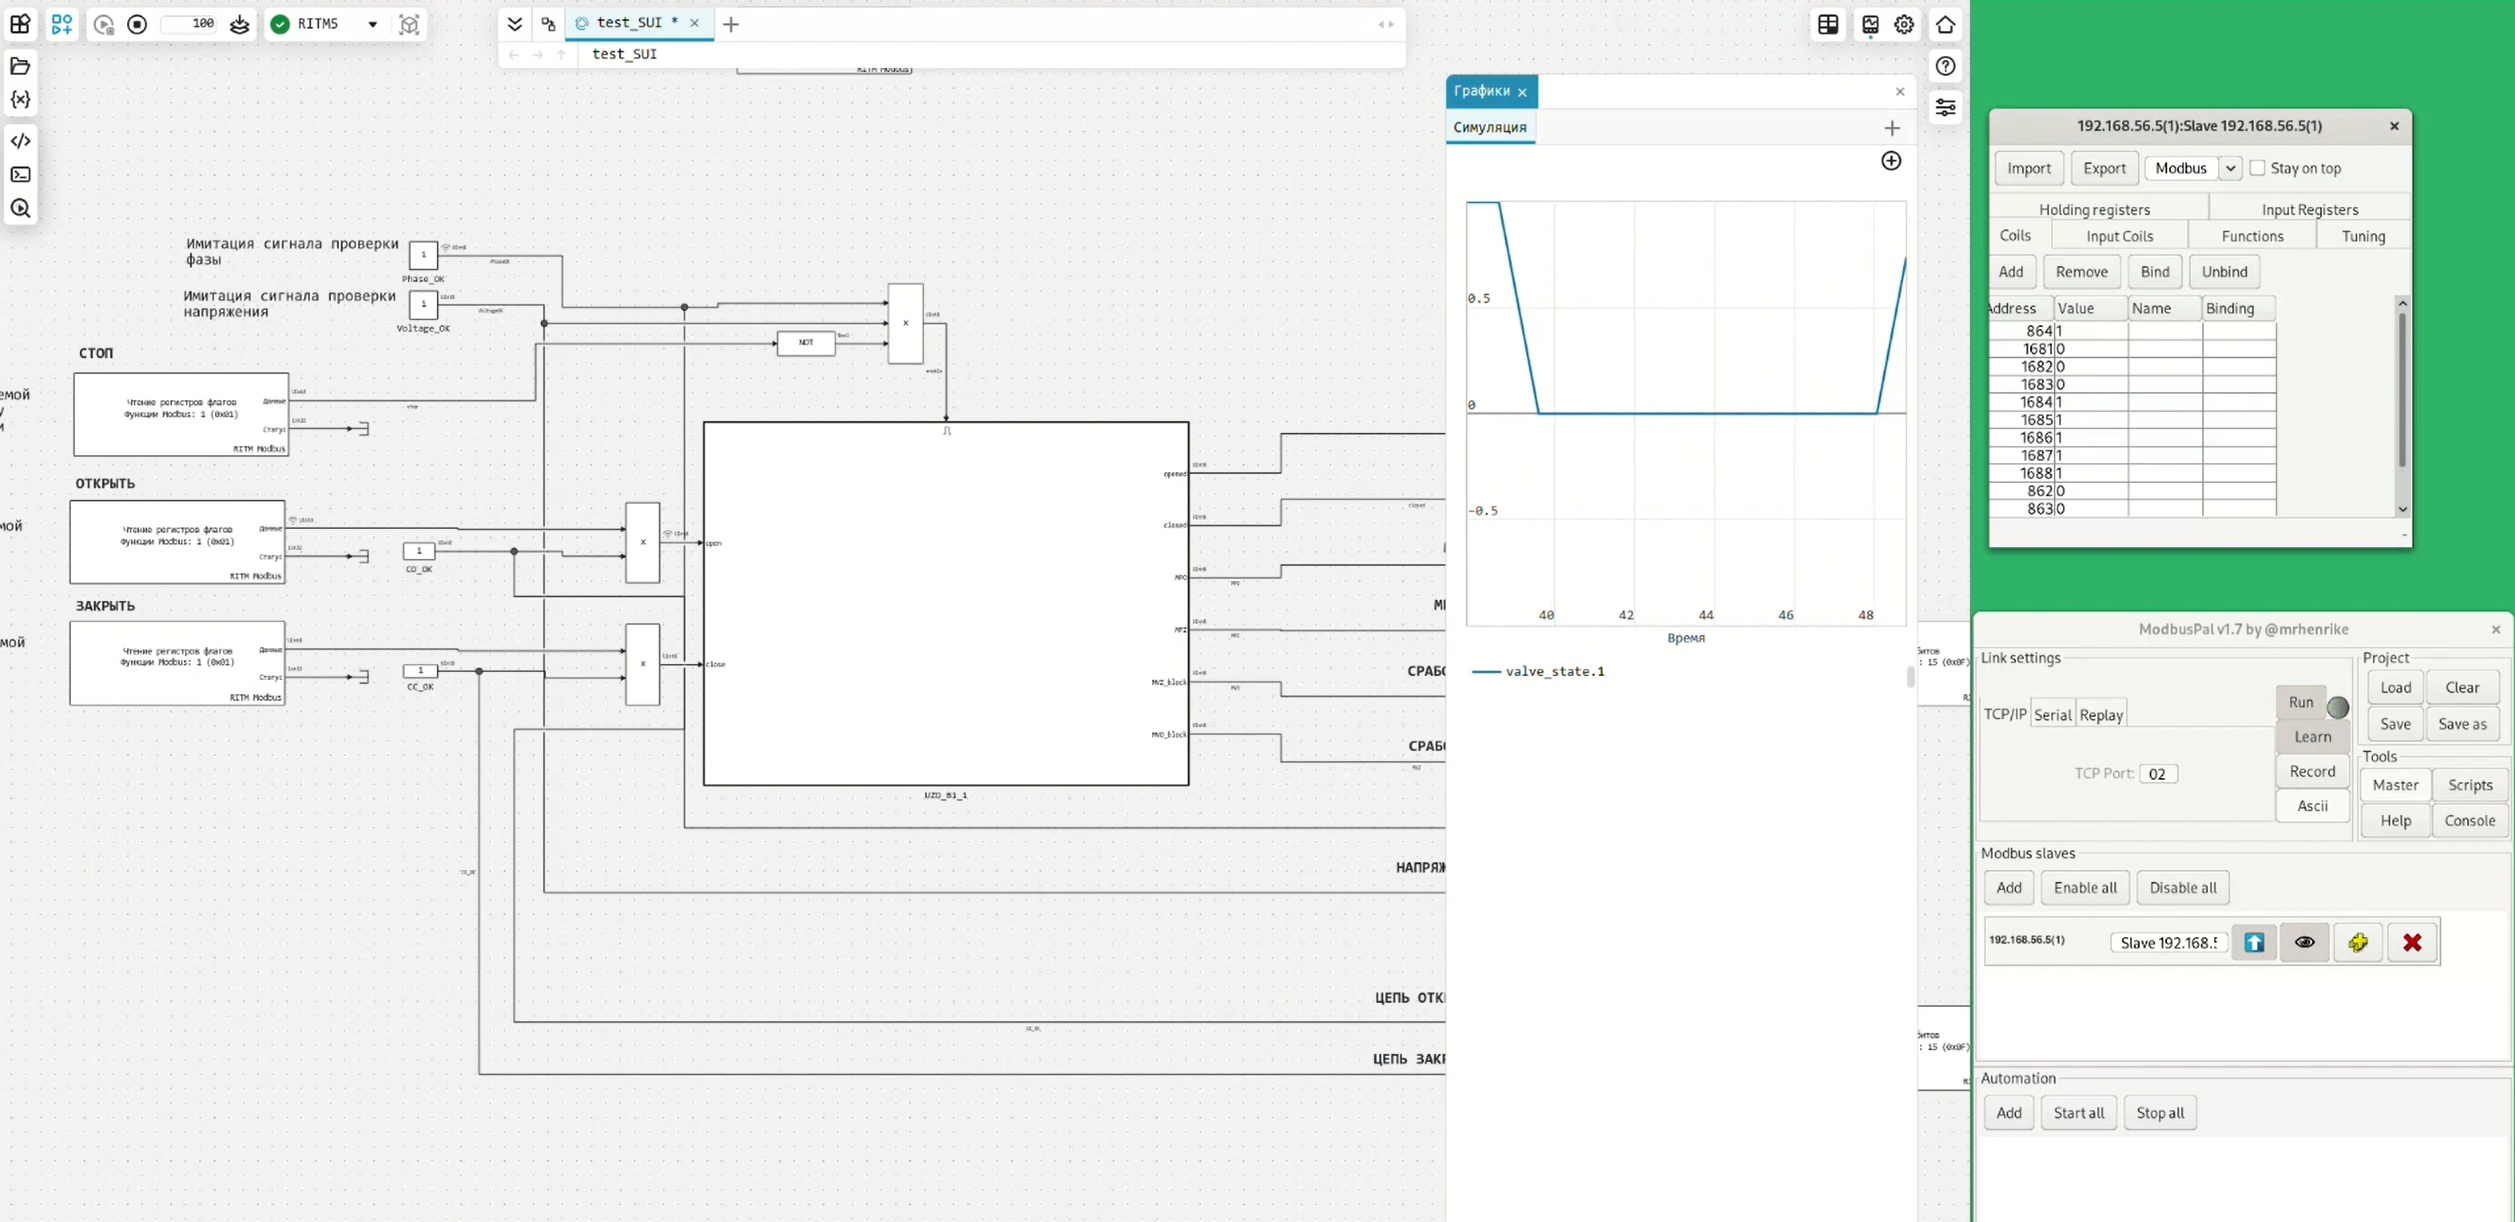Image resolution: width=2515 pixels, height=1222 pixels.
Task: Expand the RITM5 target dropdown
Action: coord(372,24)
